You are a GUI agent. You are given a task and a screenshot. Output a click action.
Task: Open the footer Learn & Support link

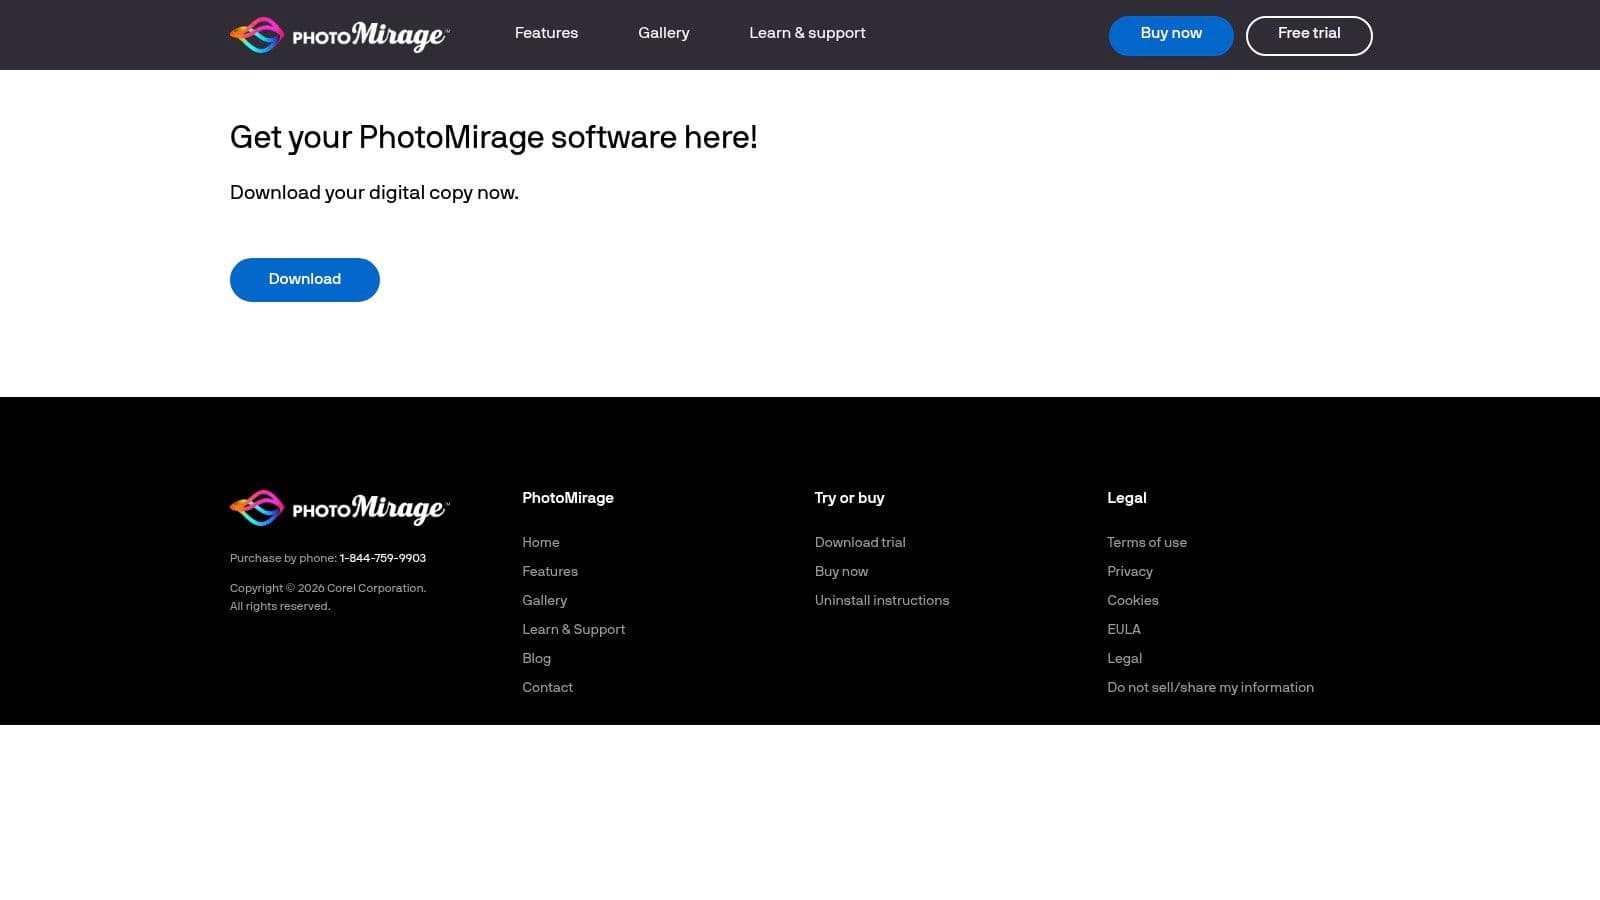coord(574,629)
